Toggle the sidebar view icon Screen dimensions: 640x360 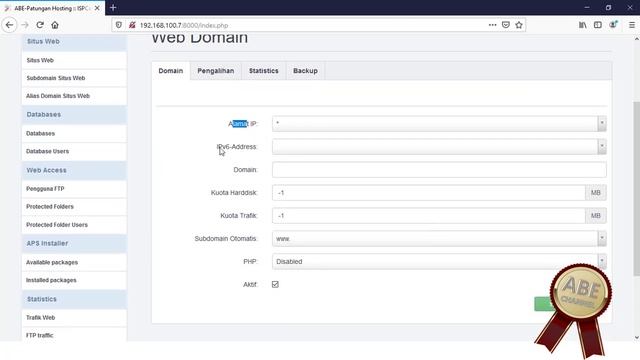click(598, 25)
